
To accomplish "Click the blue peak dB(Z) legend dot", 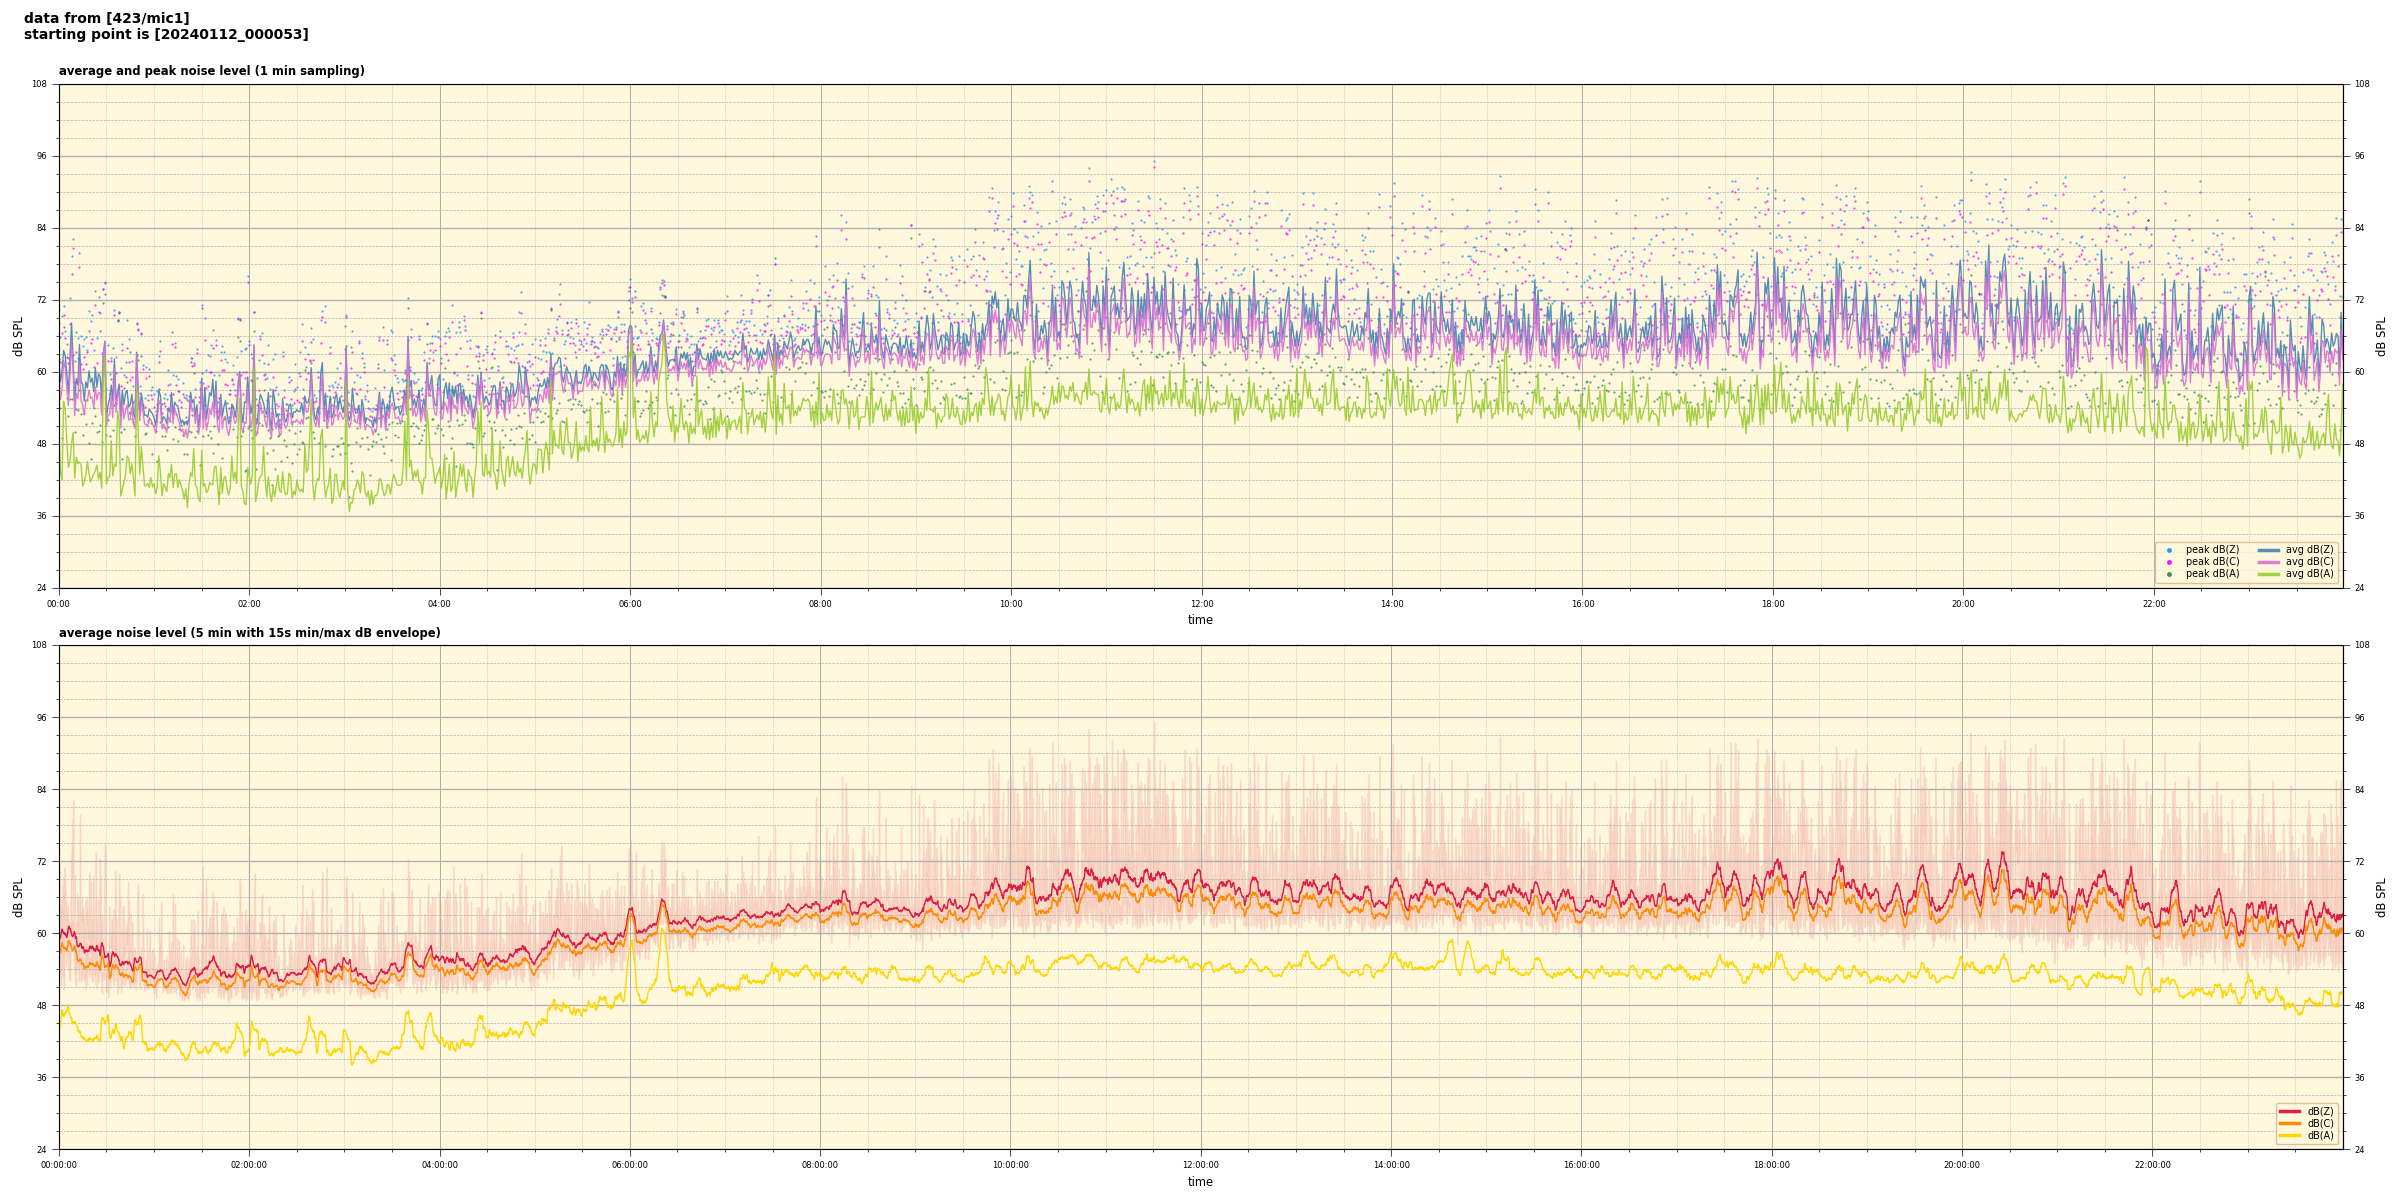I will tap(2169, 550).
